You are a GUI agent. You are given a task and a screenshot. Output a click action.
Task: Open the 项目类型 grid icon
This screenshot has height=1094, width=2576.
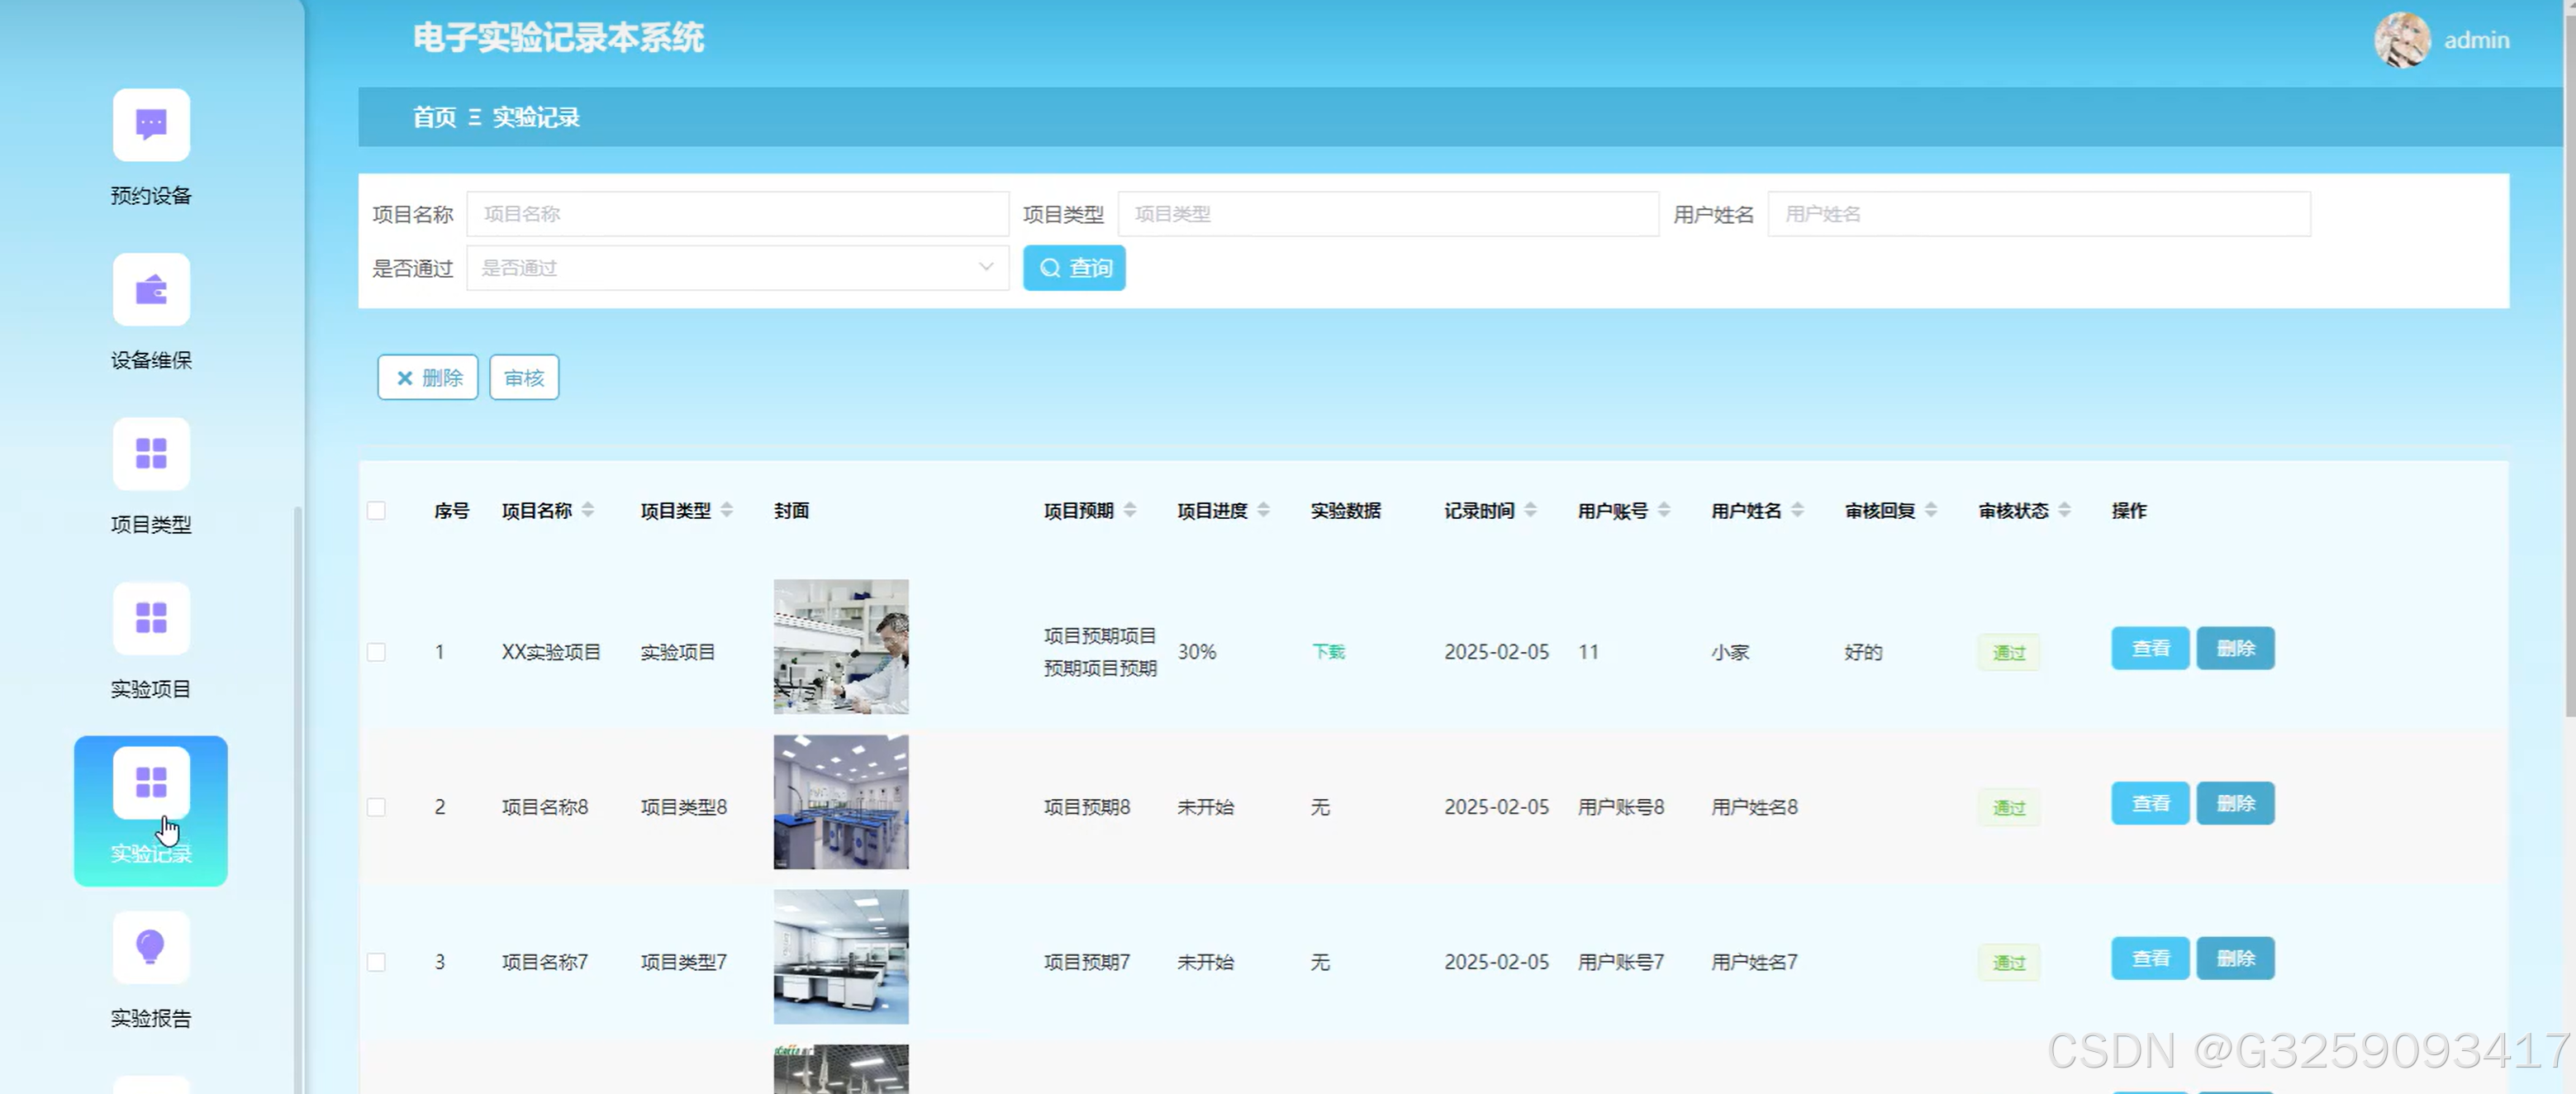pos(151,454)
